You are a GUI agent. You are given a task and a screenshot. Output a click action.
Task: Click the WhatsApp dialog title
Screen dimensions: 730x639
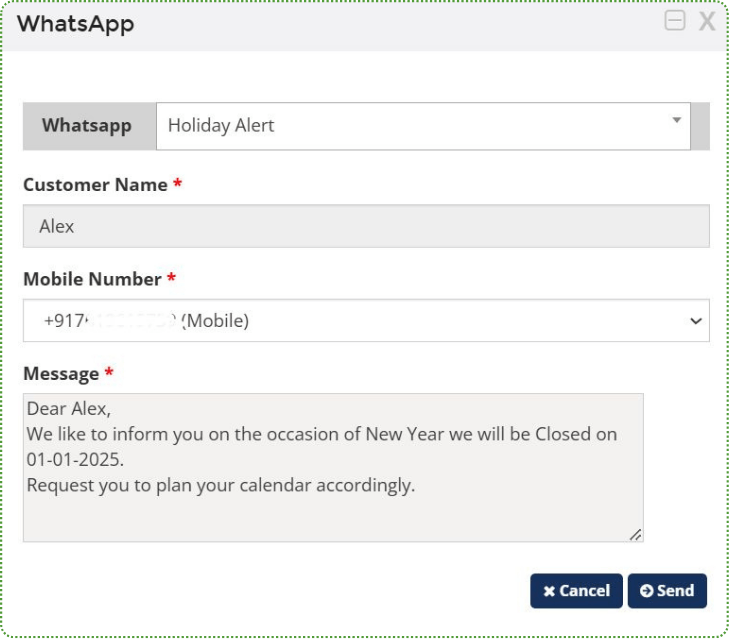coord(75,23)
